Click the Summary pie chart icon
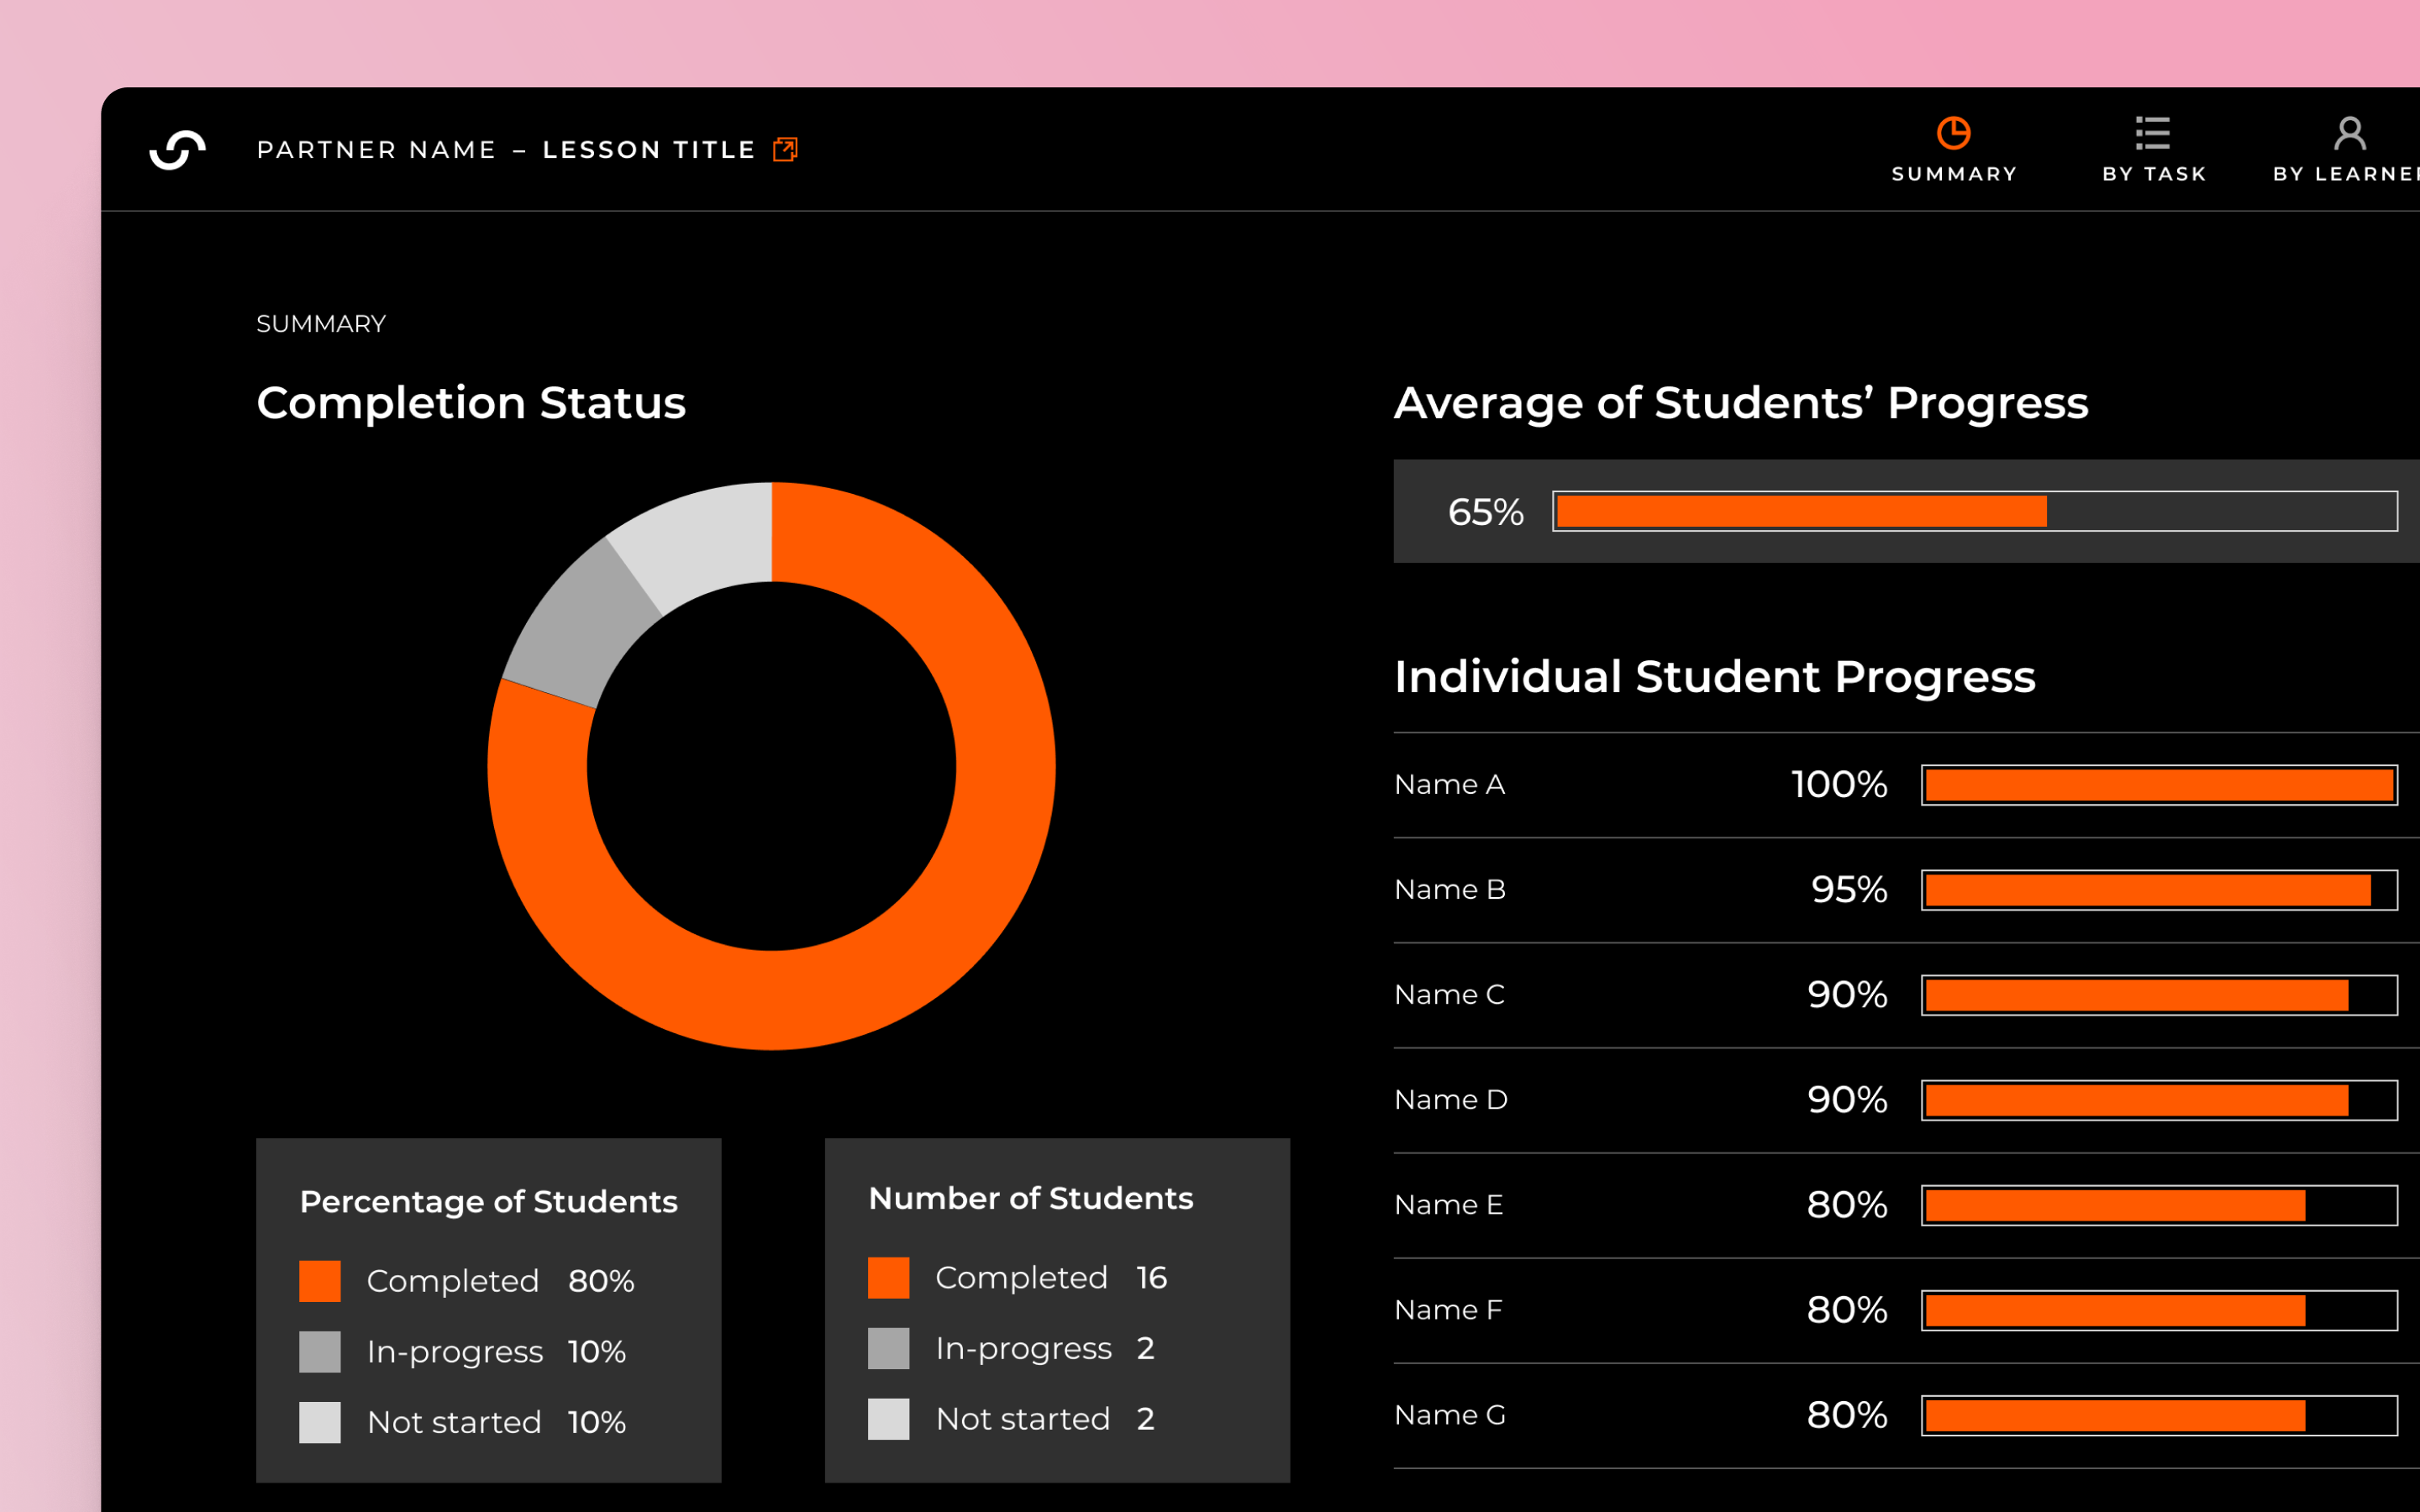The image size is (2420, 1512). [x=1953, y=133]
